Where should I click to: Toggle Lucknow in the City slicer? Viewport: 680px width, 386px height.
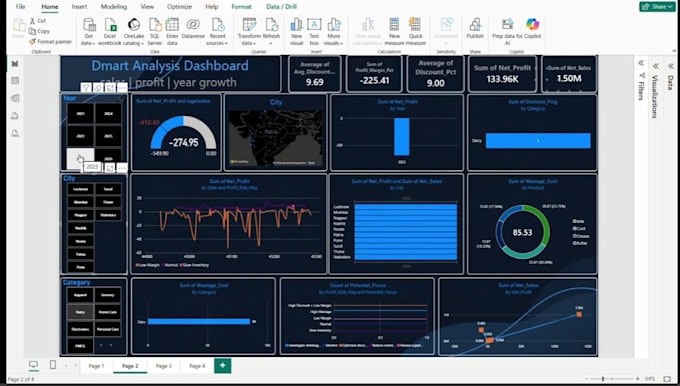(x=81, y=189)
